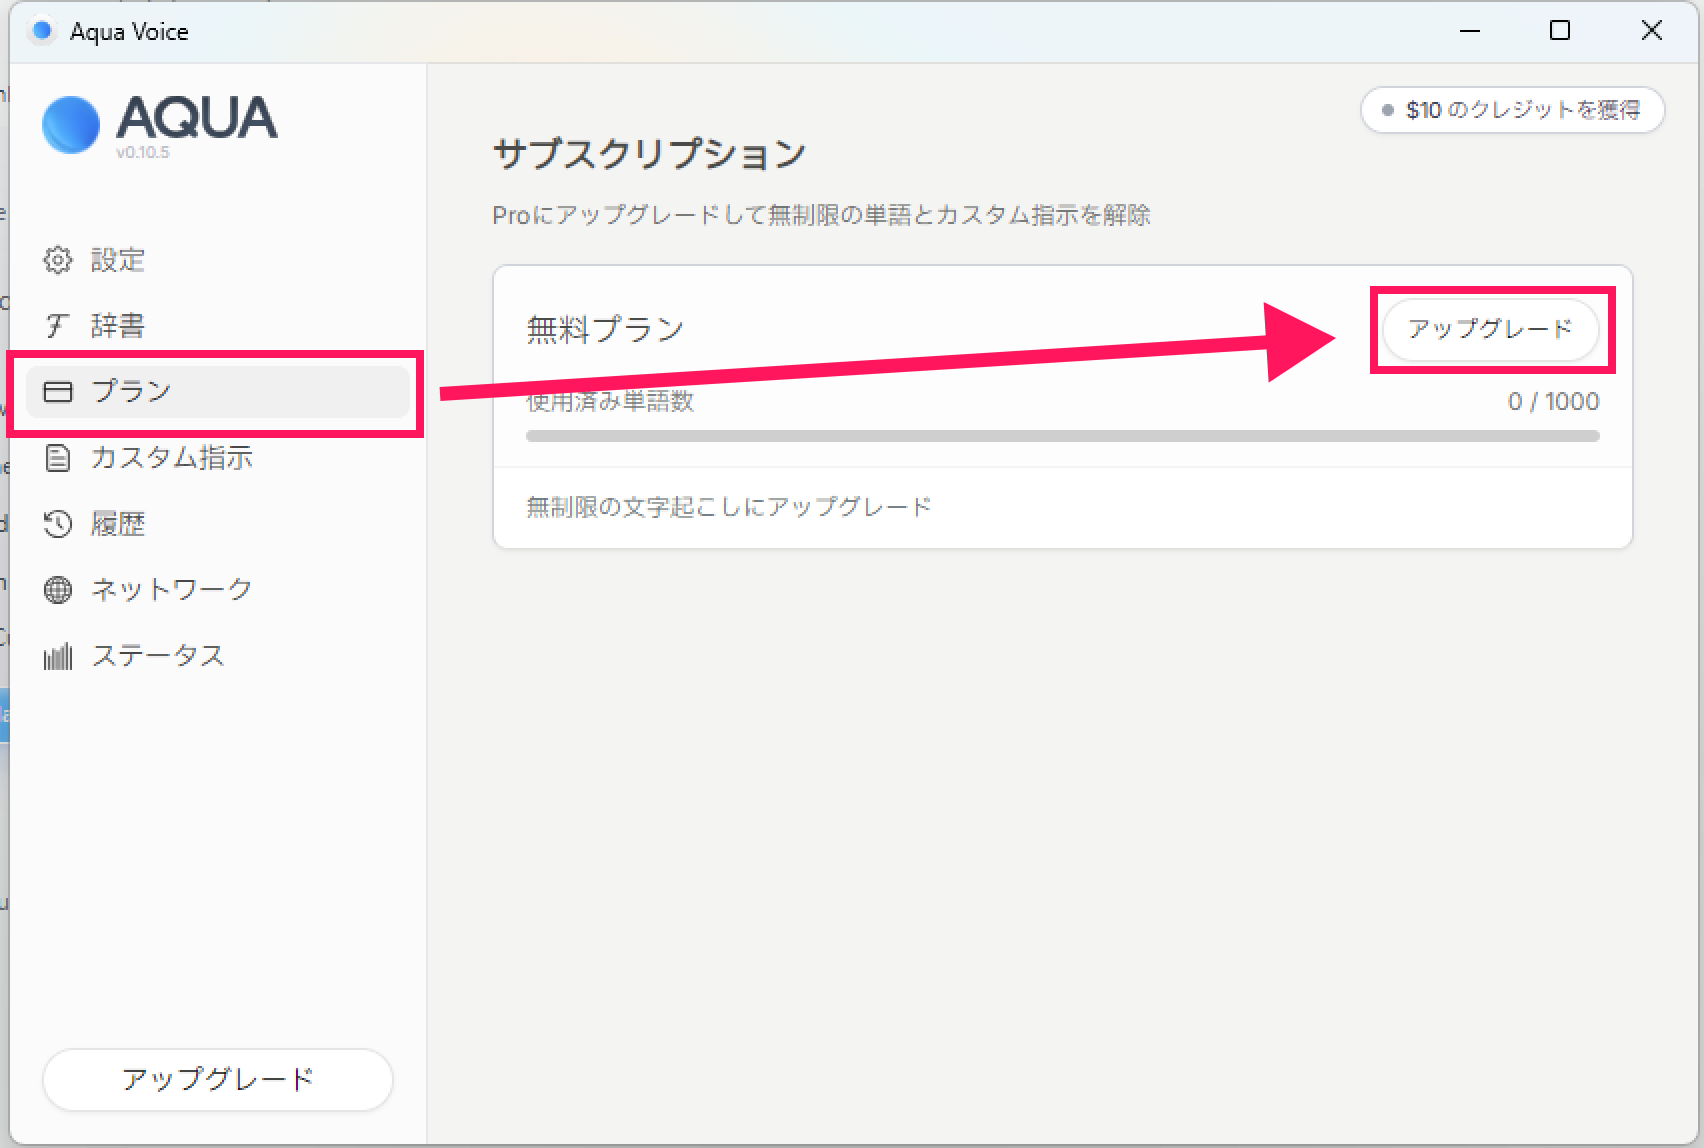Image resolution: width=1704 pixels, height=1148 pixels.
Task: Click the Aqua Voice title bar icon
Action: tap(42, 31)
